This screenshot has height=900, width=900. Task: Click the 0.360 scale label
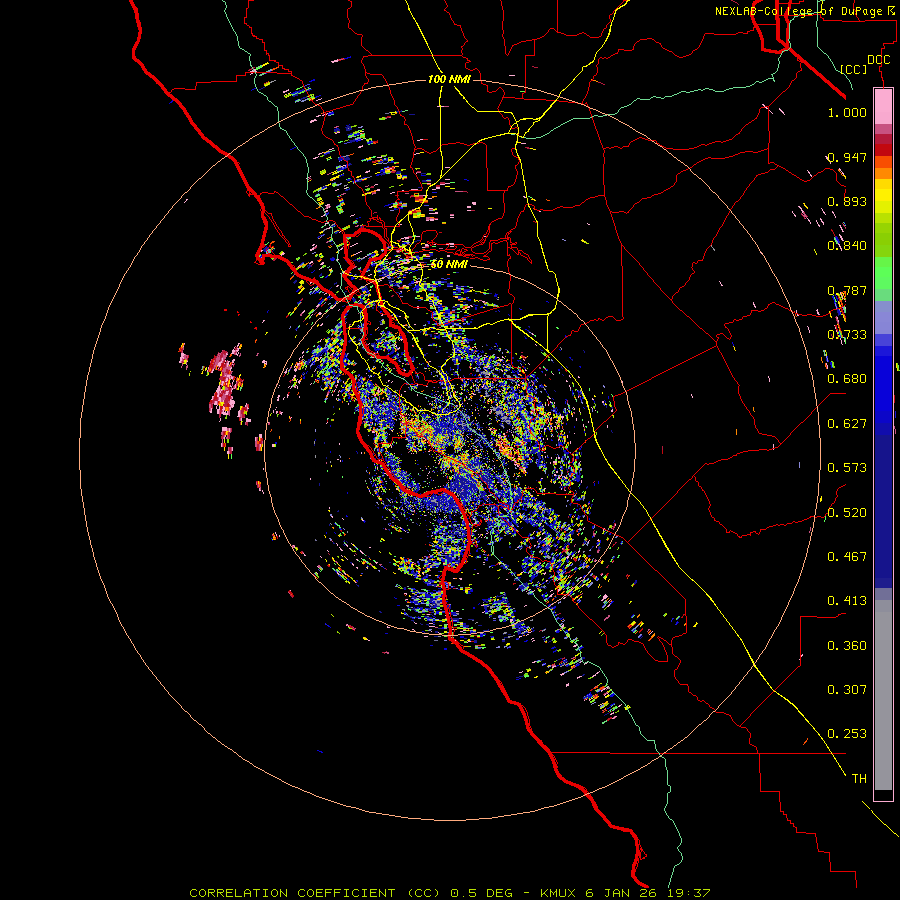pos(847,646)
